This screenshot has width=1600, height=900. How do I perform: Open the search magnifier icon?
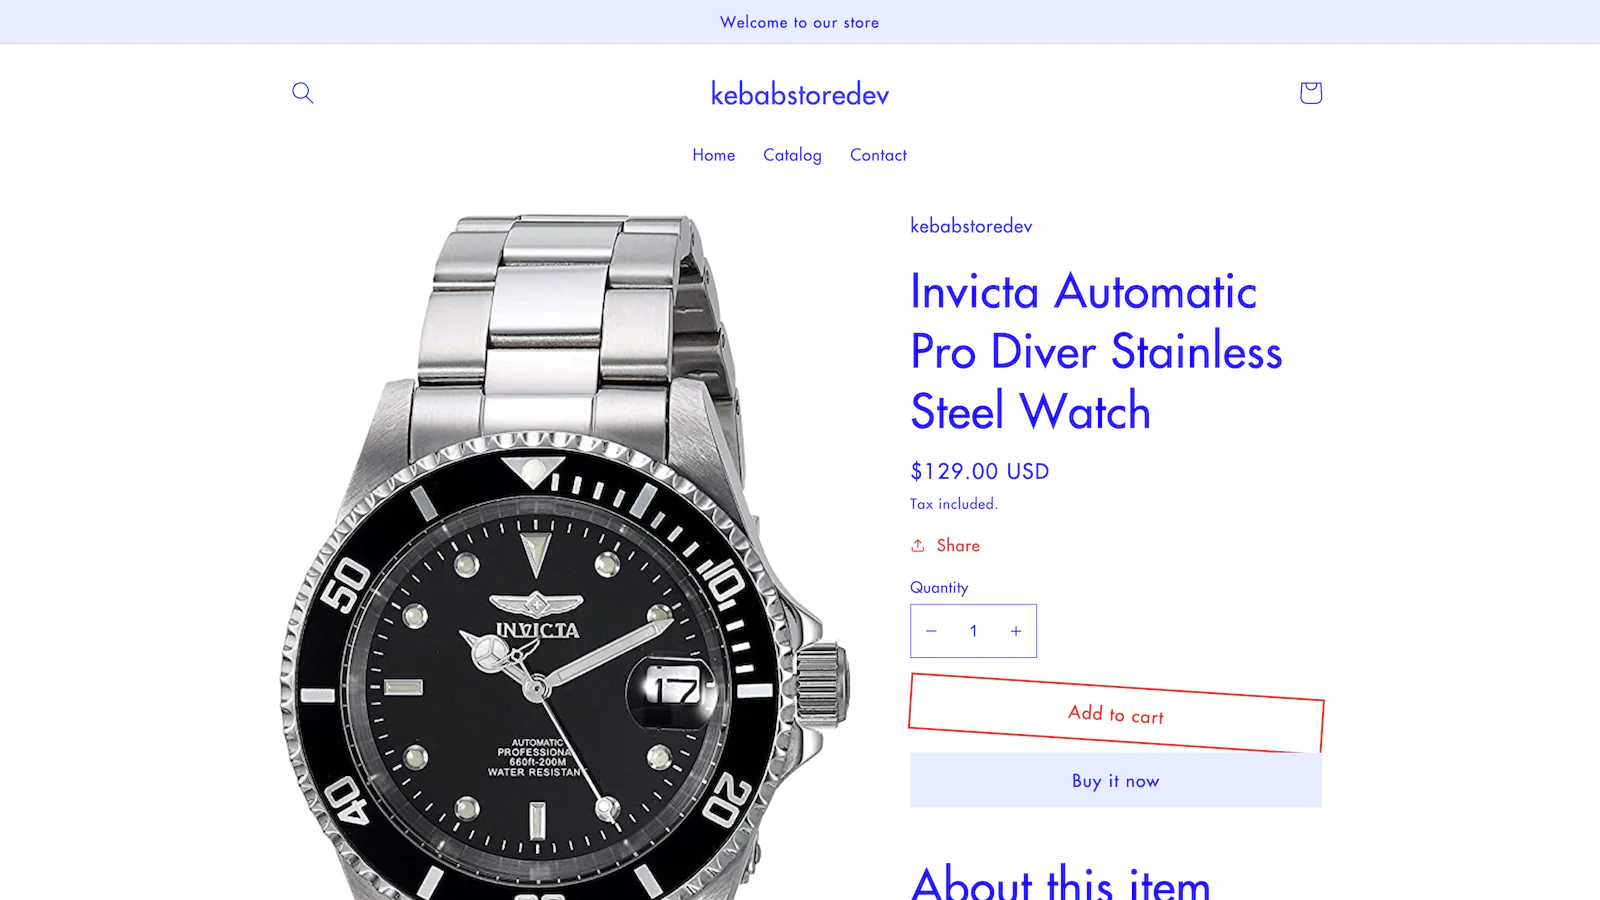(x=303, y=93)
